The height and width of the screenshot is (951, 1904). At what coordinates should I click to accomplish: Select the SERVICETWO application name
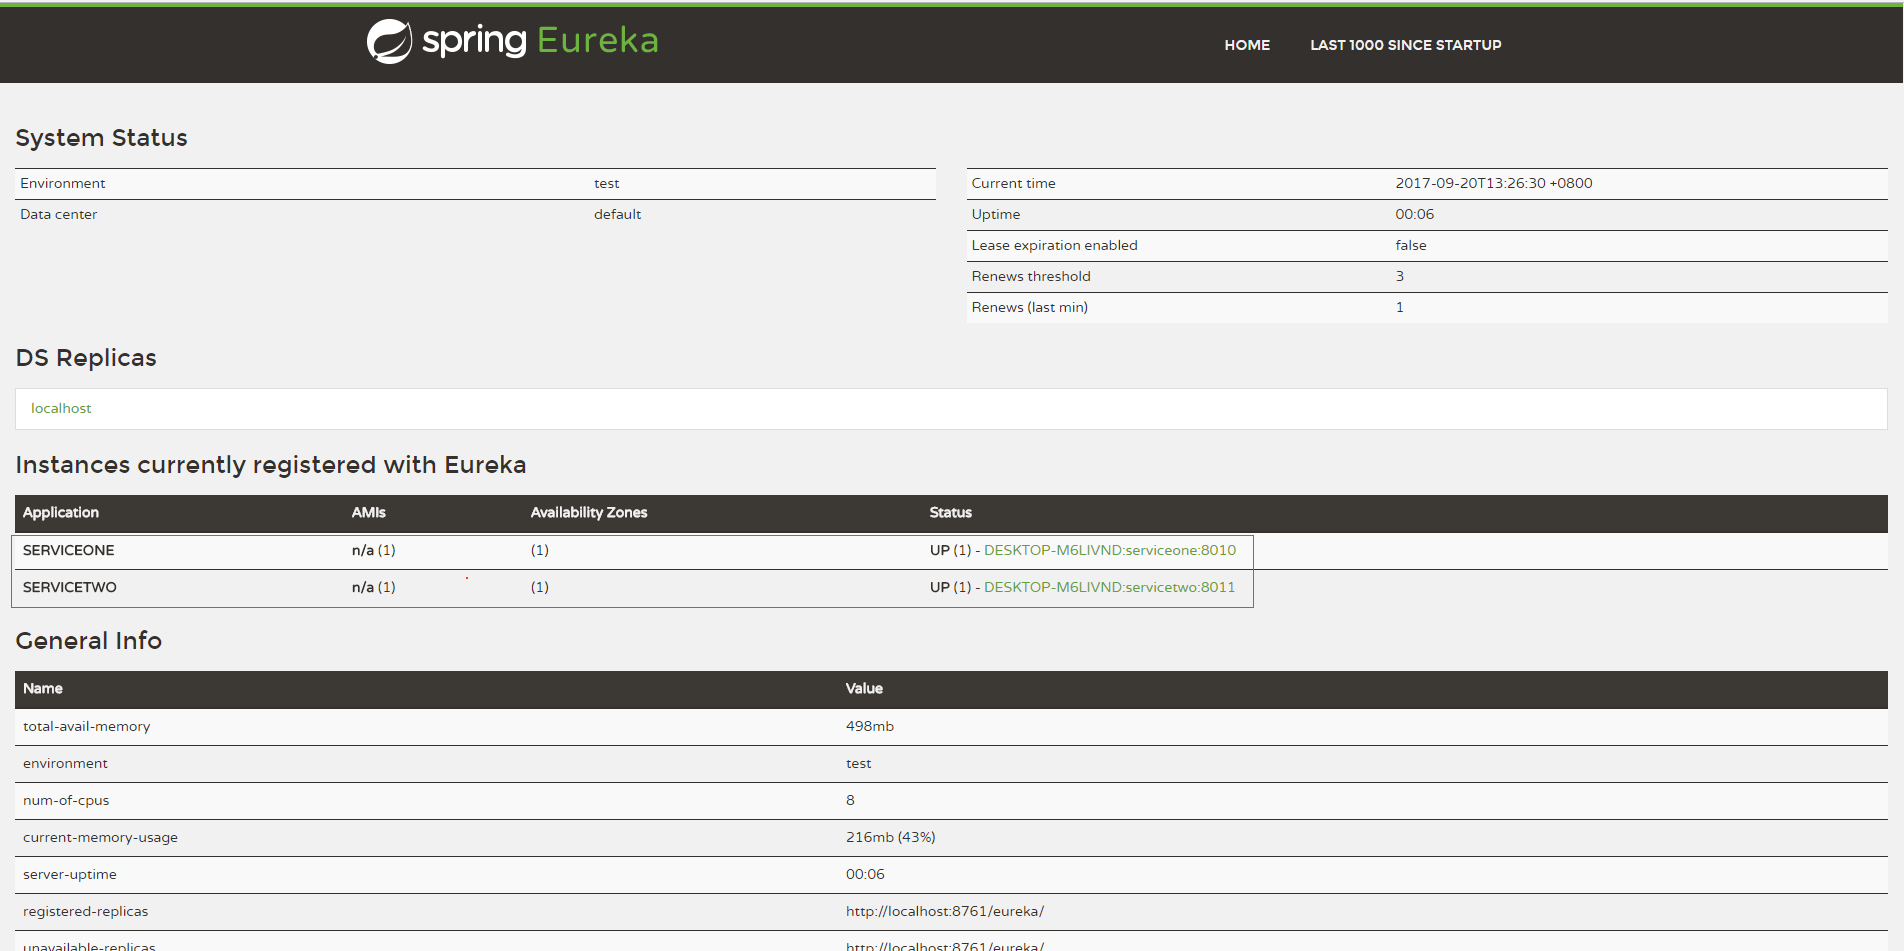(70, 587)
